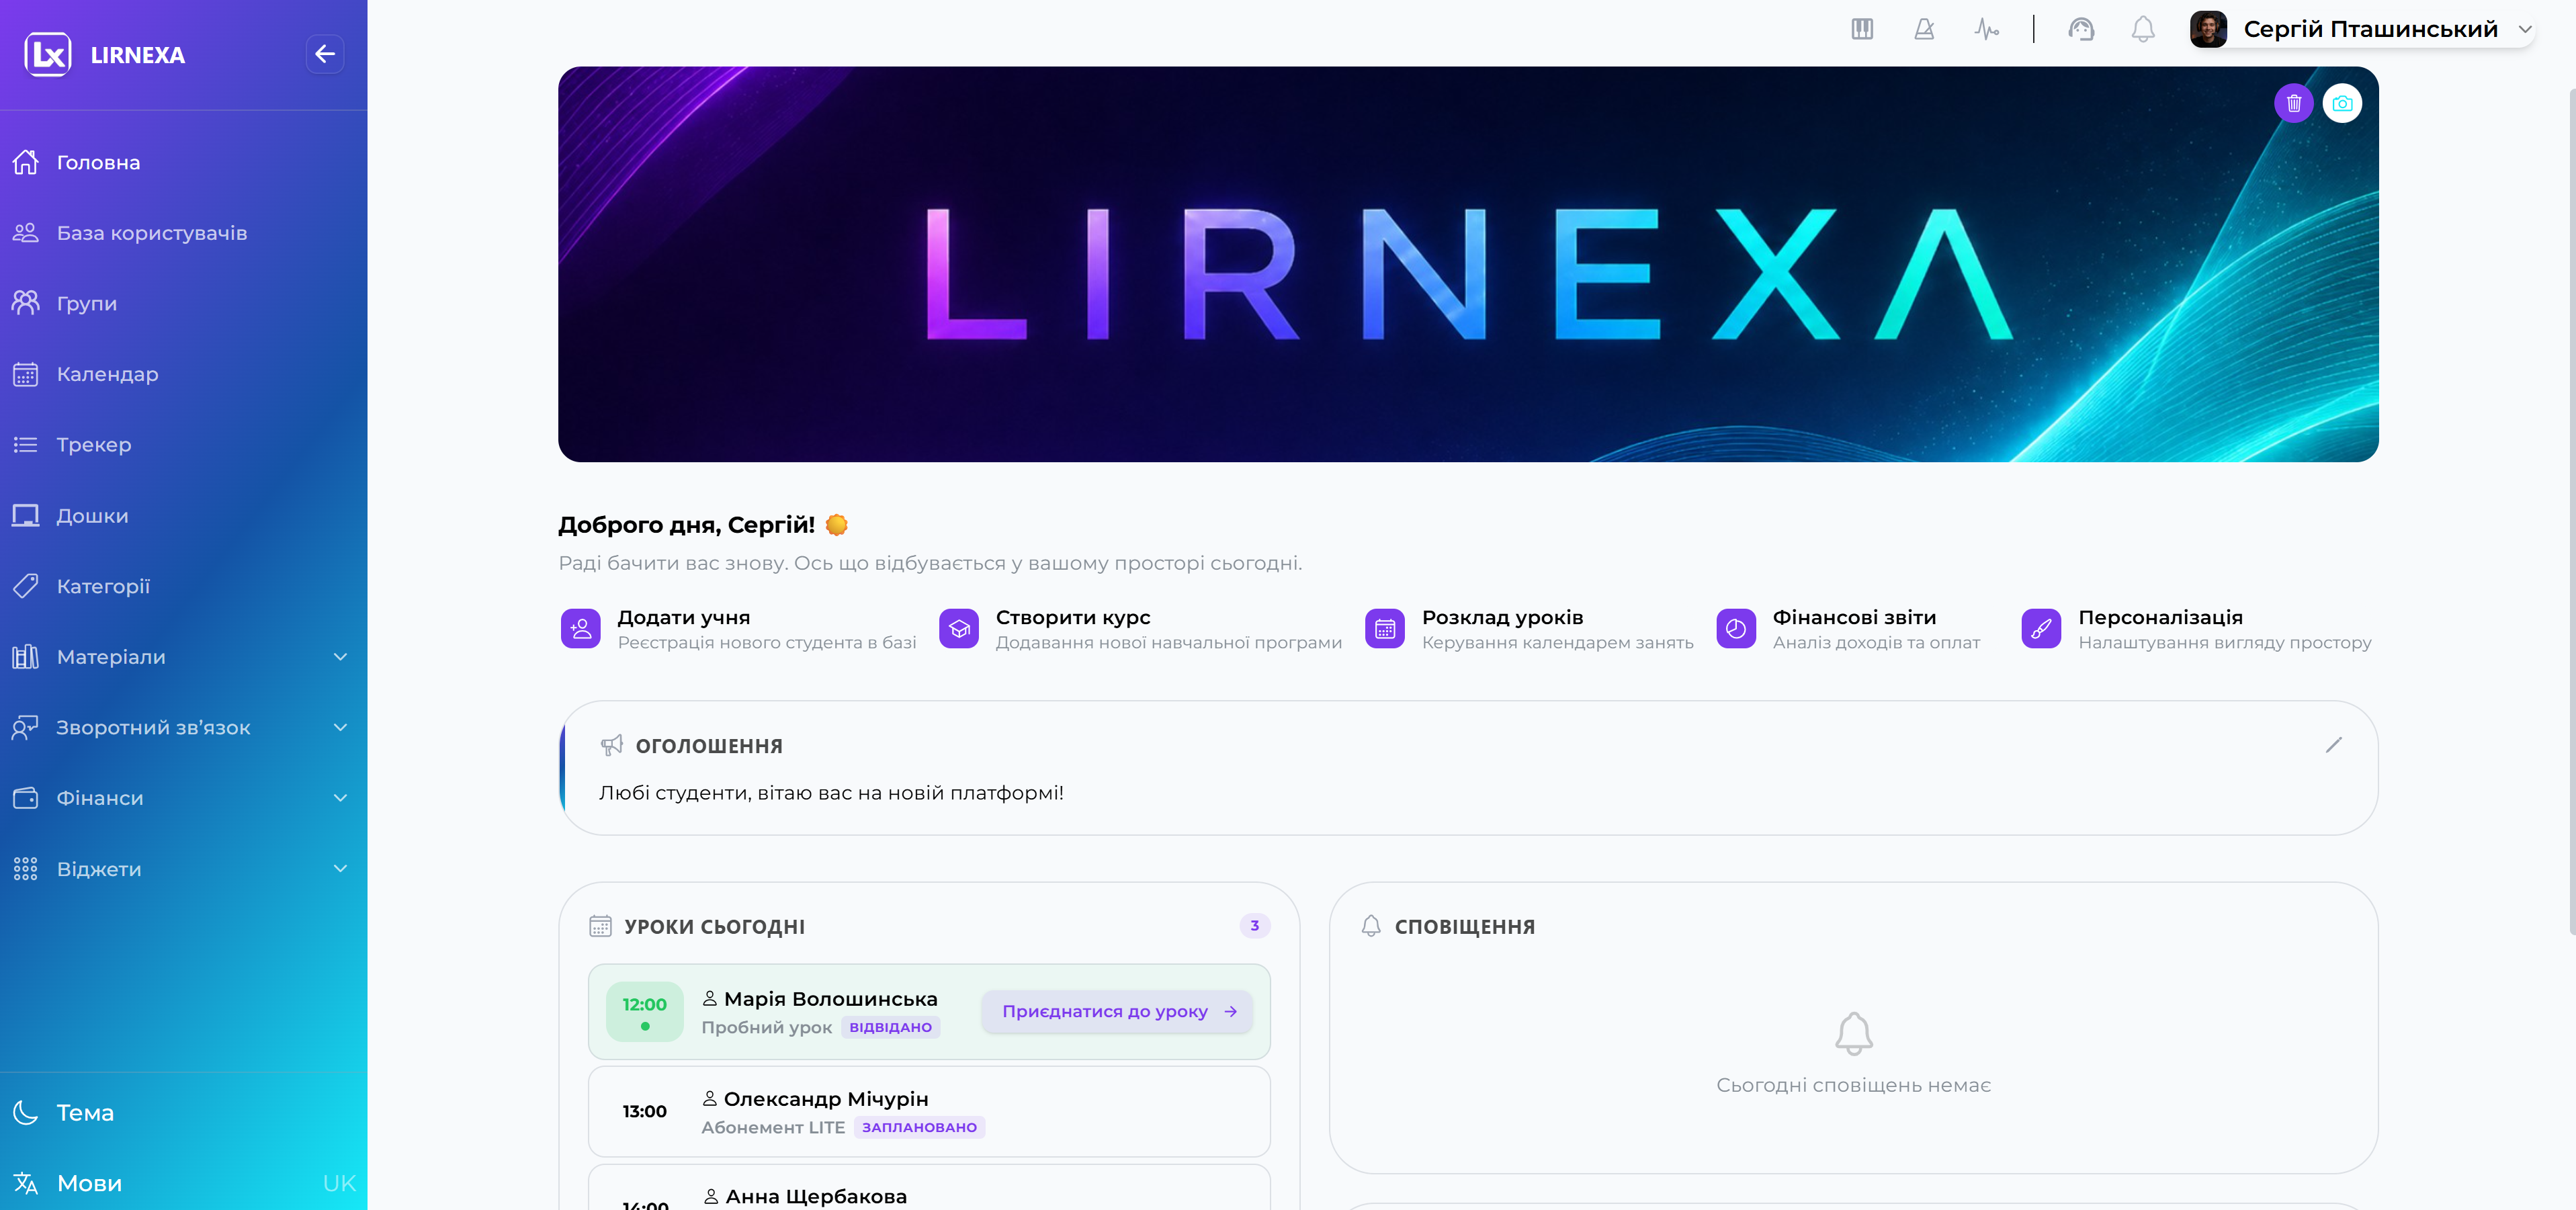This screenshot has height=1210, width=2576.
Task: Expand the Фінанси submenu chevron
Action: tap(340, 798)
